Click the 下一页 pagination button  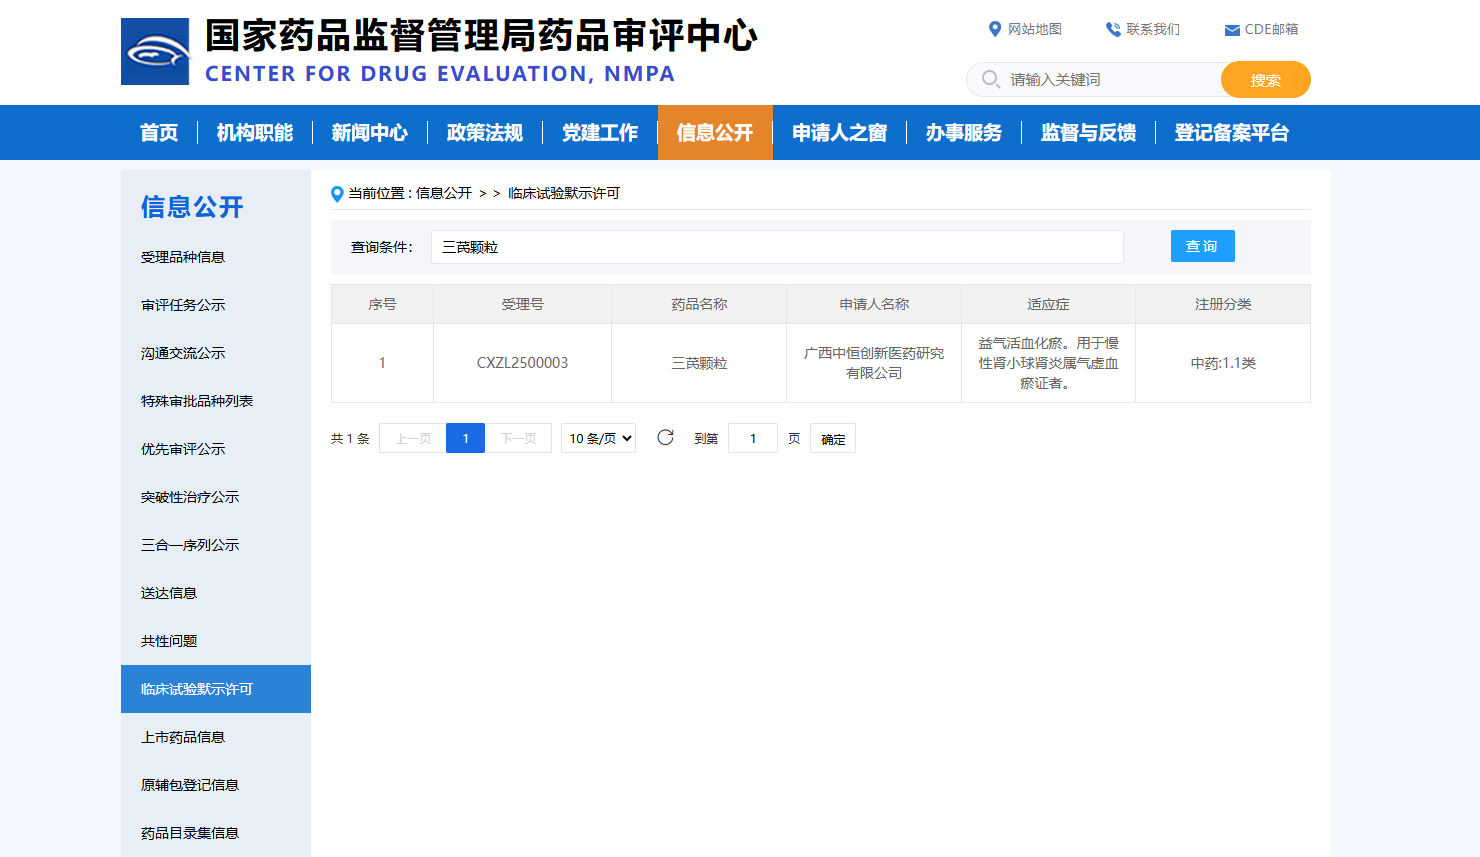point(518,438)
